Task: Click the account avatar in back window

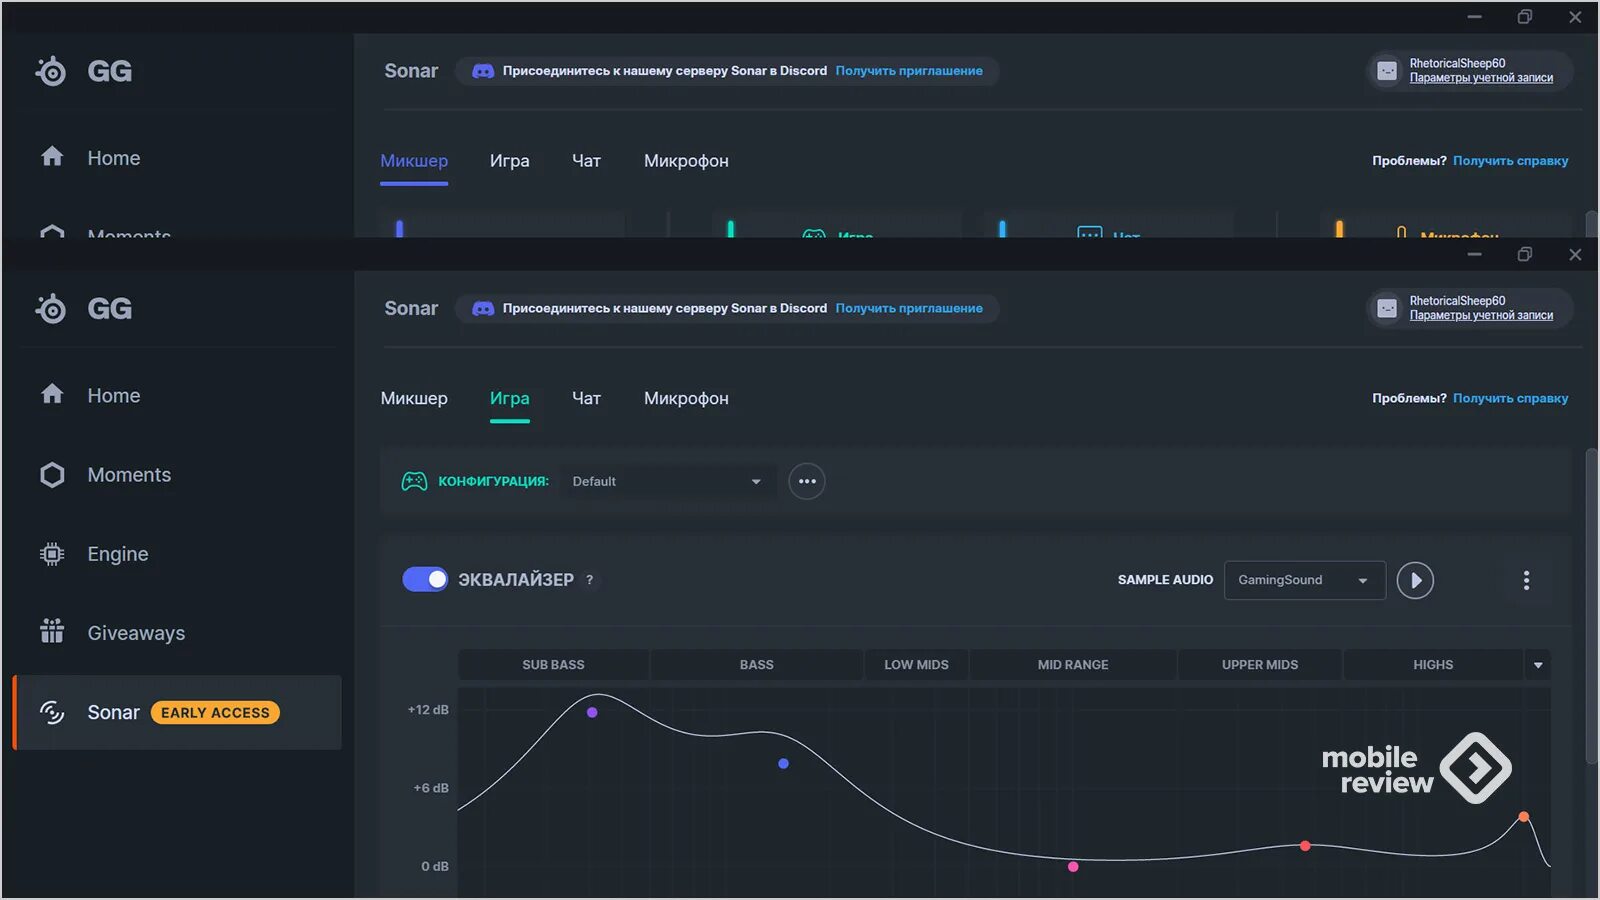Action: pyautogui.click(x=1387, y=71)
